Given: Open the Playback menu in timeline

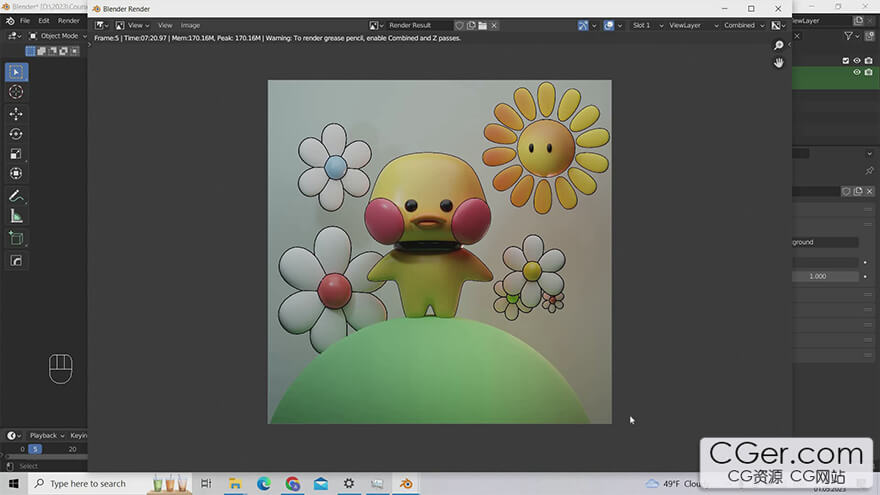Looking at the screenshot, I should [47, 436].
